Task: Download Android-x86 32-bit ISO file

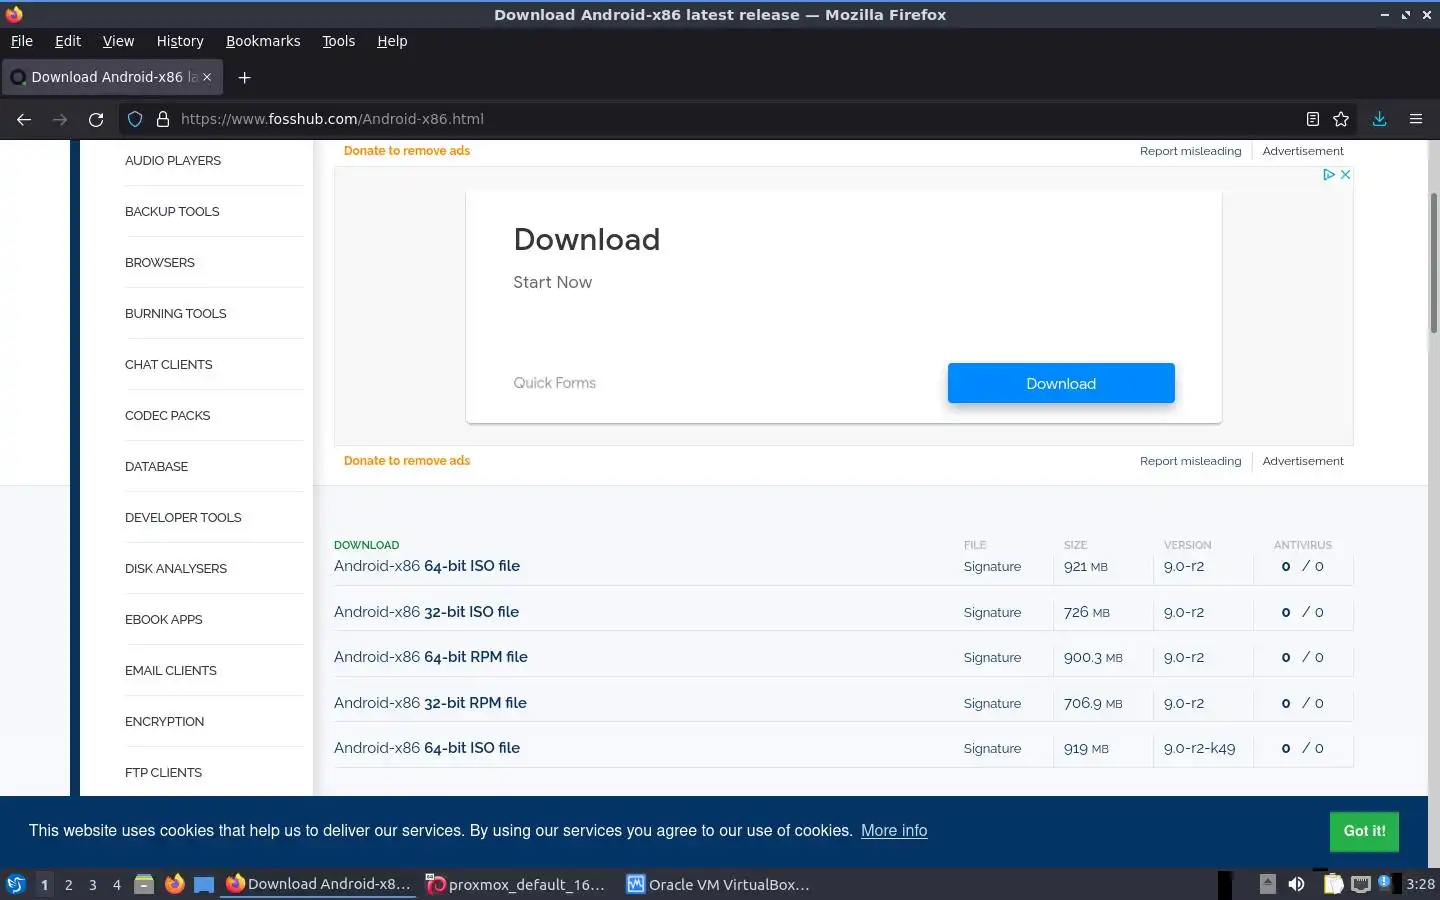Action: 427,612
